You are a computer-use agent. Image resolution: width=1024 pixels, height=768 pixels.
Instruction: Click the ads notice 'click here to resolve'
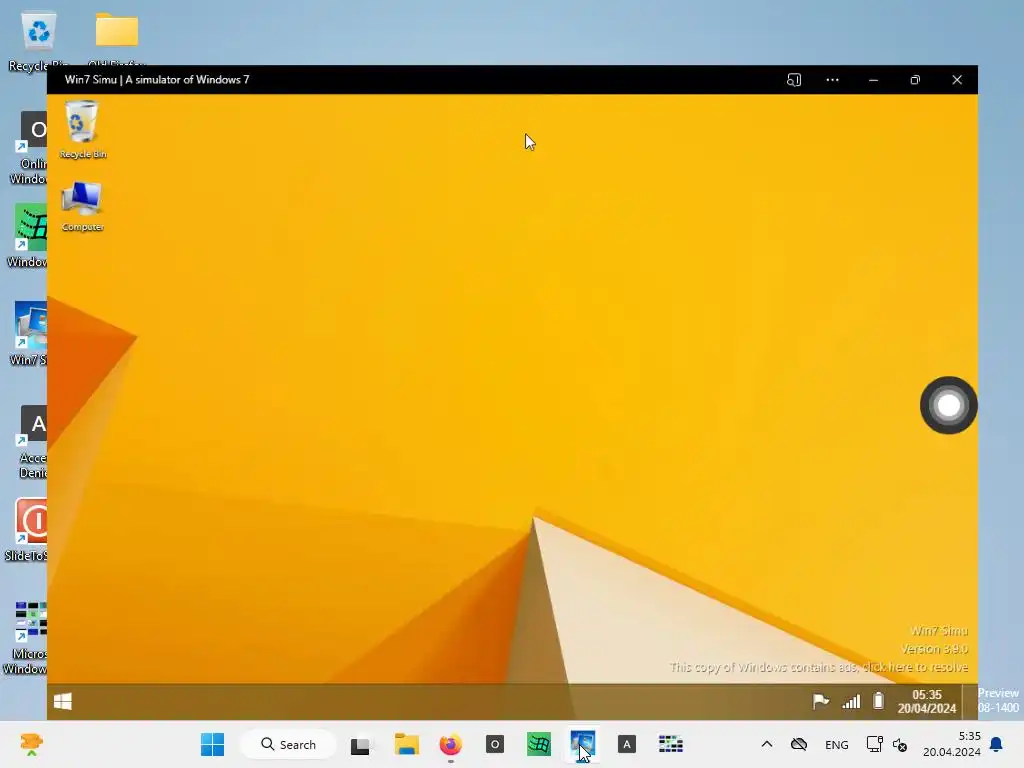[x=915, y=667]
